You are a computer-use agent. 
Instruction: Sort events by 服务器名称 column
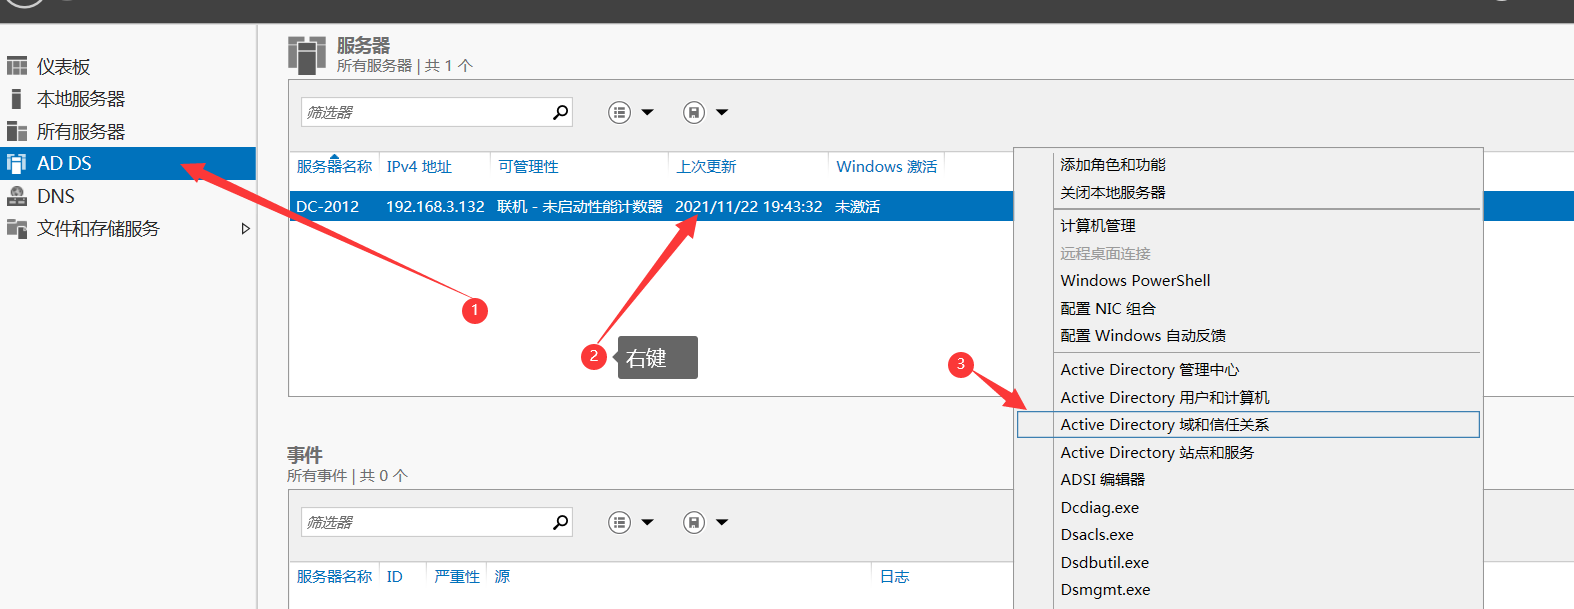tap(334, 577)
